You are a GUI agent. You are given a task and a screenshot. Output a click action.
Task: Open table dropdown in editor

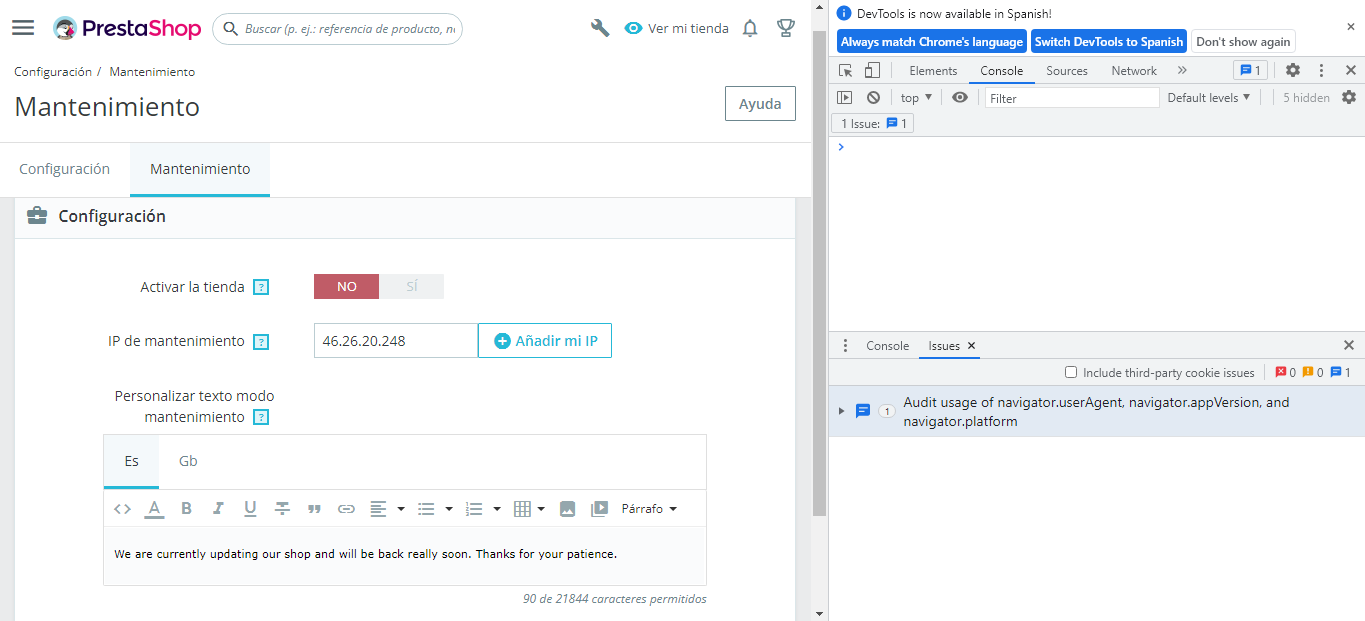(x=529, y=509)
